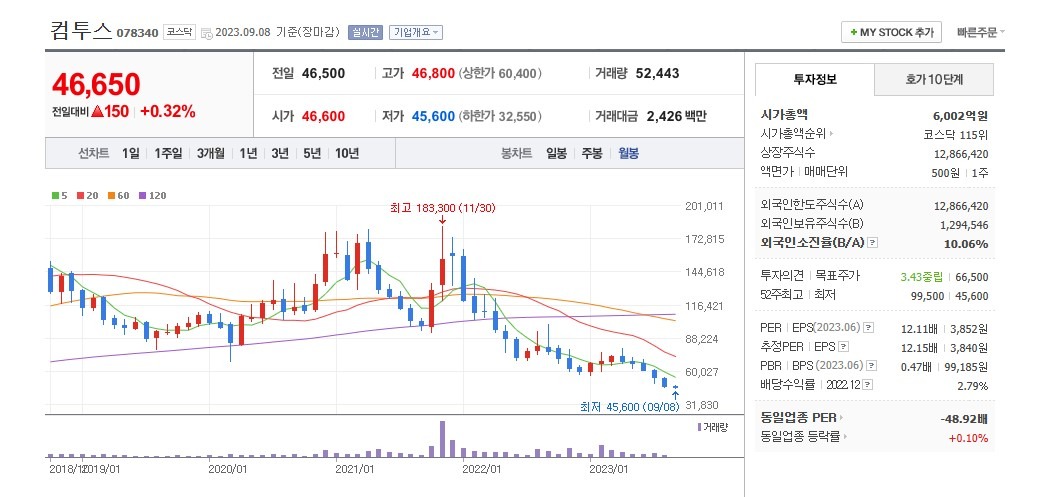Click the green 5-day moving average legend

[59, 196]
